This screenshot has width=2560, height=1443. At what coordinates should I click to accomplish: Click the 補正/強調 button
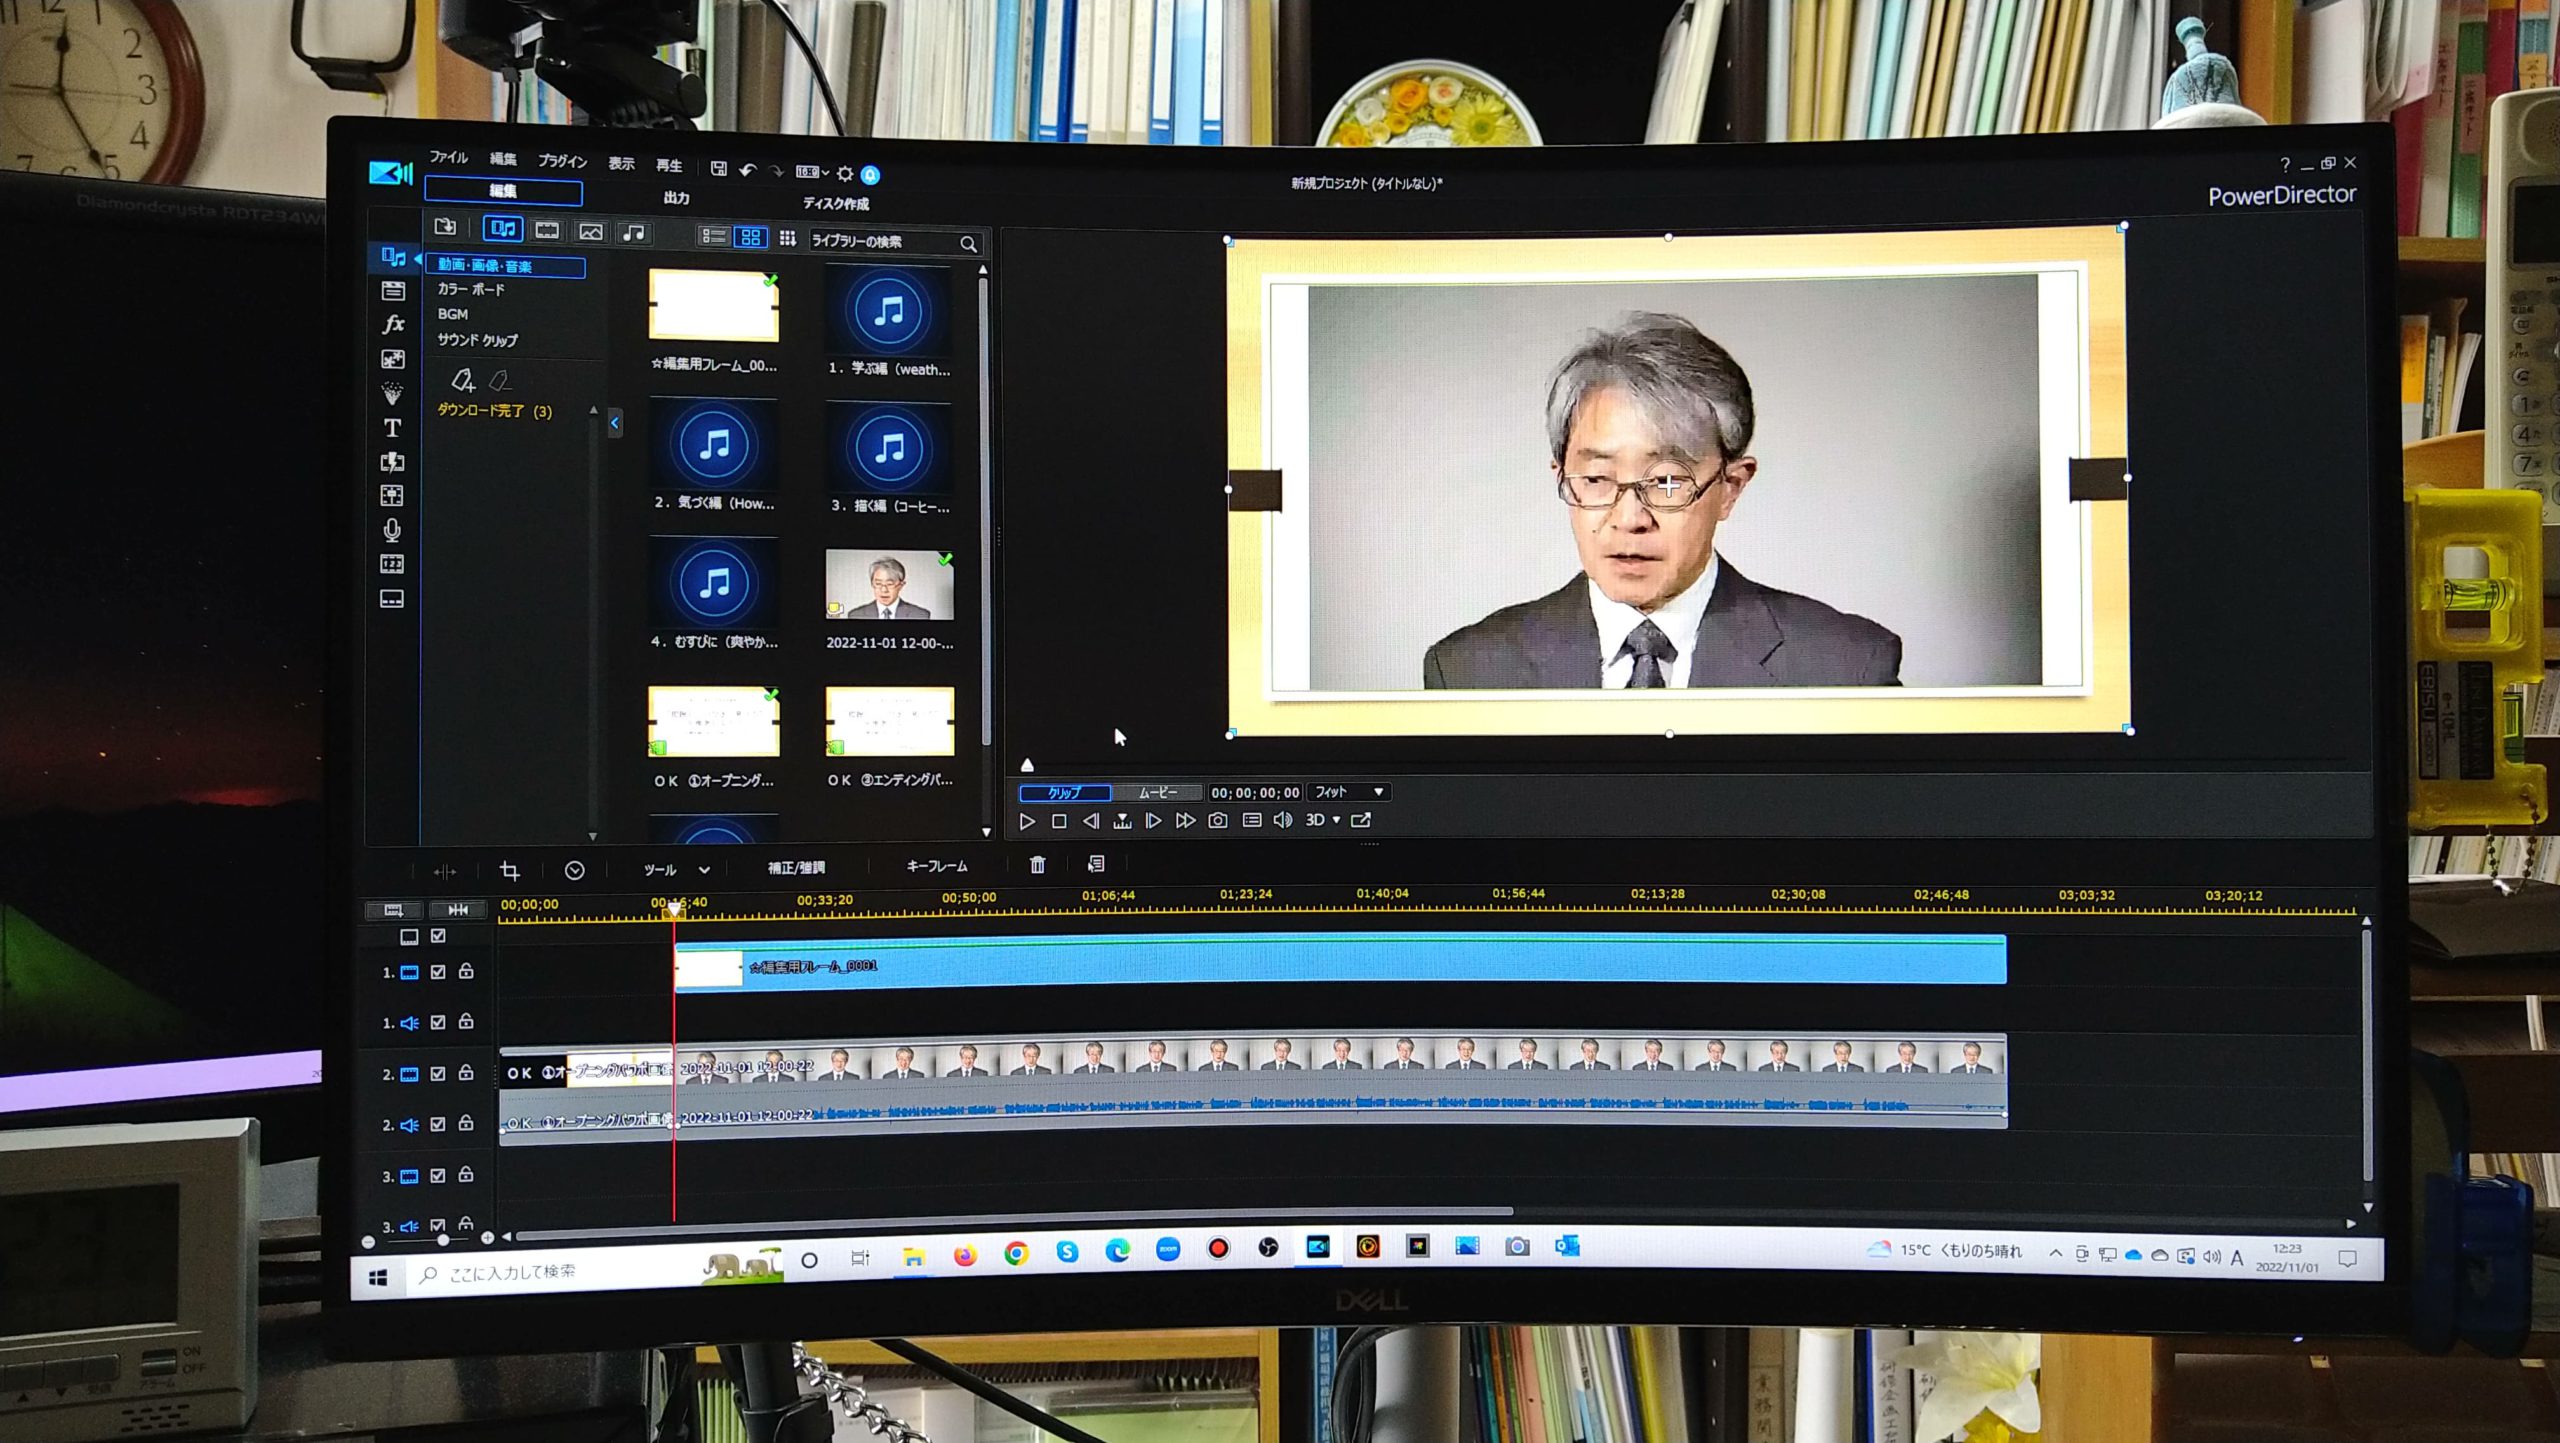(x=796, y=867)
